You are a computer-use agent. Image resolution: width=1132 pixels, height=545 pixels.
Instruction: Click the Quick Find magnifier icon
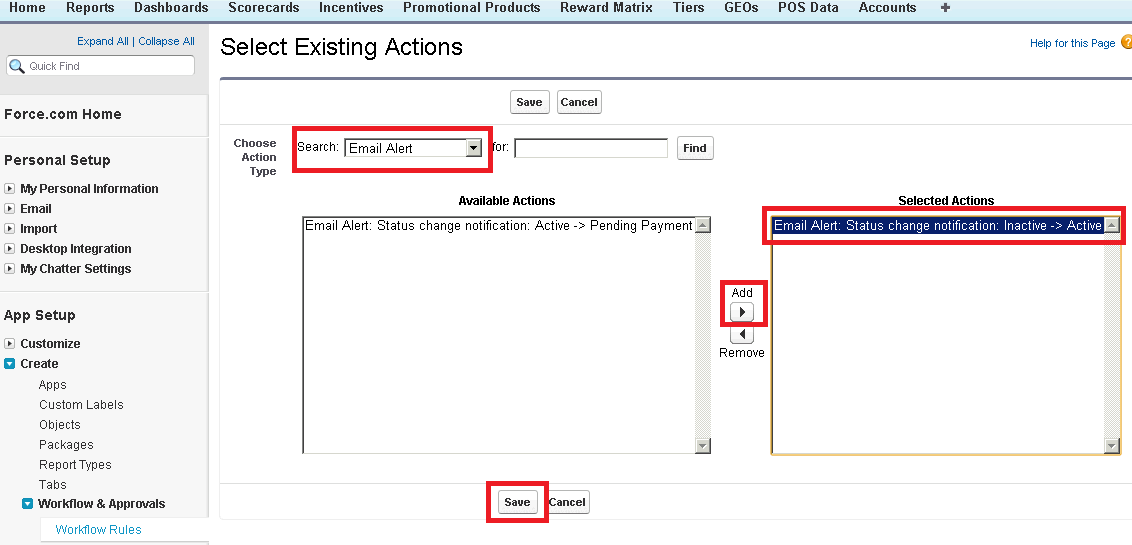17,66
